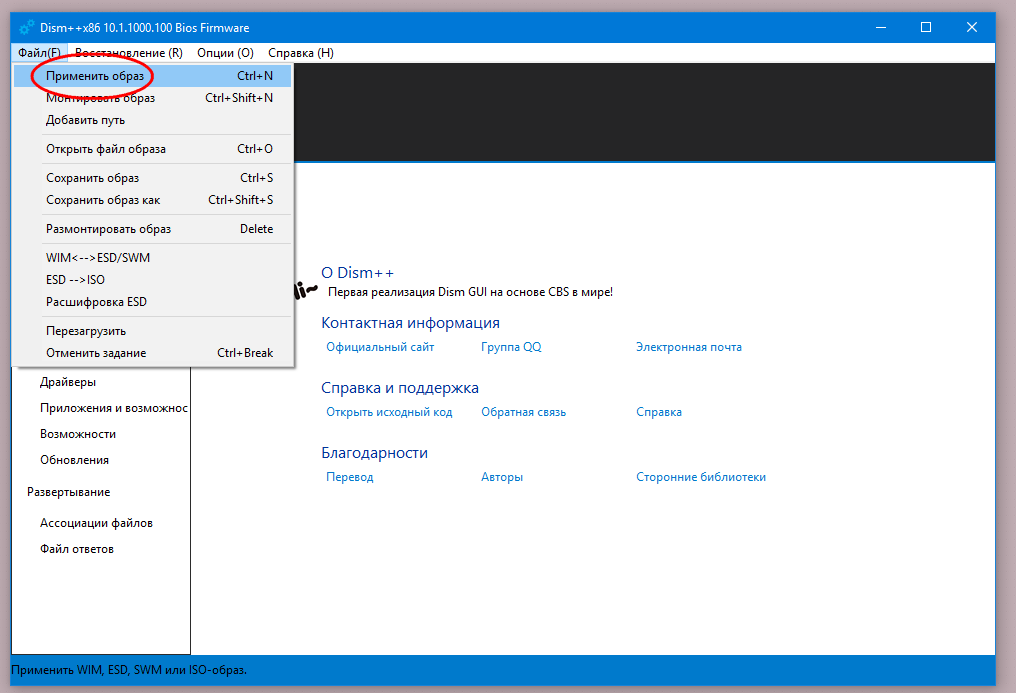Close the Dism++ window
1016x693 pixels.
coord(972,27)
